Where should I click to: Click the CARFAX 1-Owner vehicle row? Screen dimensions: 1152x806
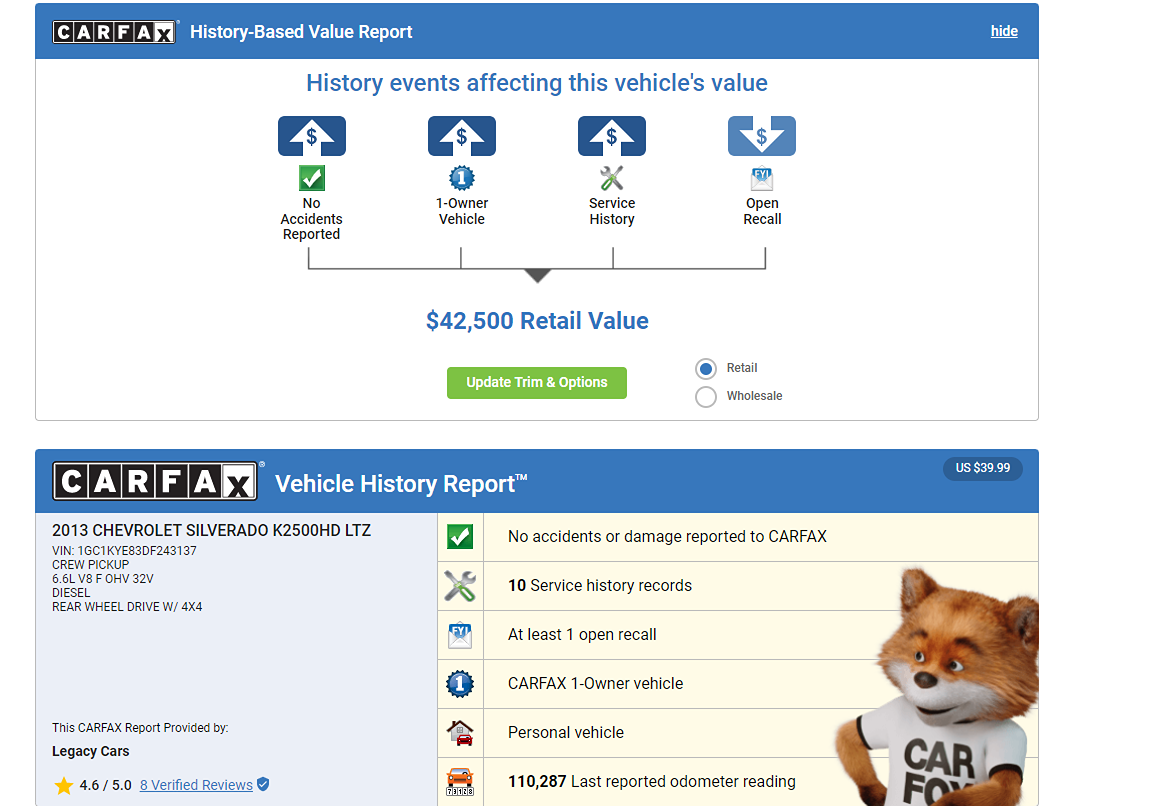coord(595,684)
